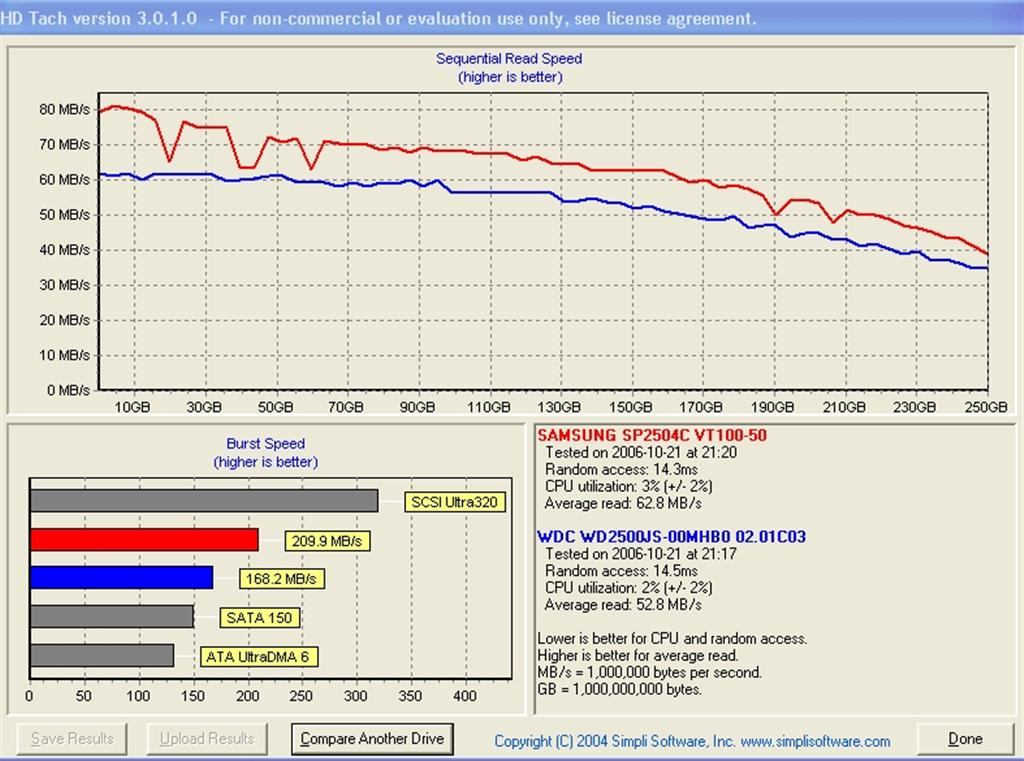
Task: Click 'GB = 1,000,000,000 bytes.' note
Action: (620, 689)
